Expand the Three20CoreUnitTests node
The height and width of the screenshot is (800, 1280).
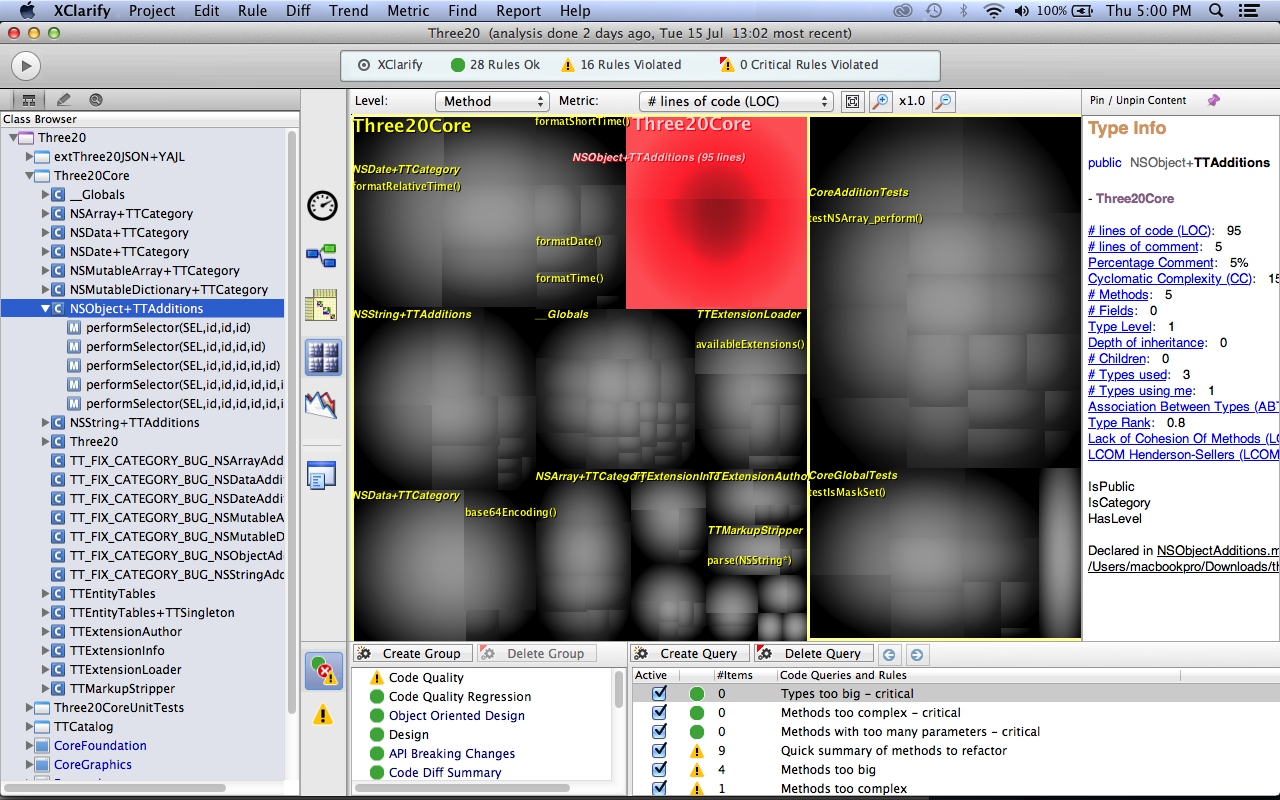pyautogui.click(x=30, y=708)
